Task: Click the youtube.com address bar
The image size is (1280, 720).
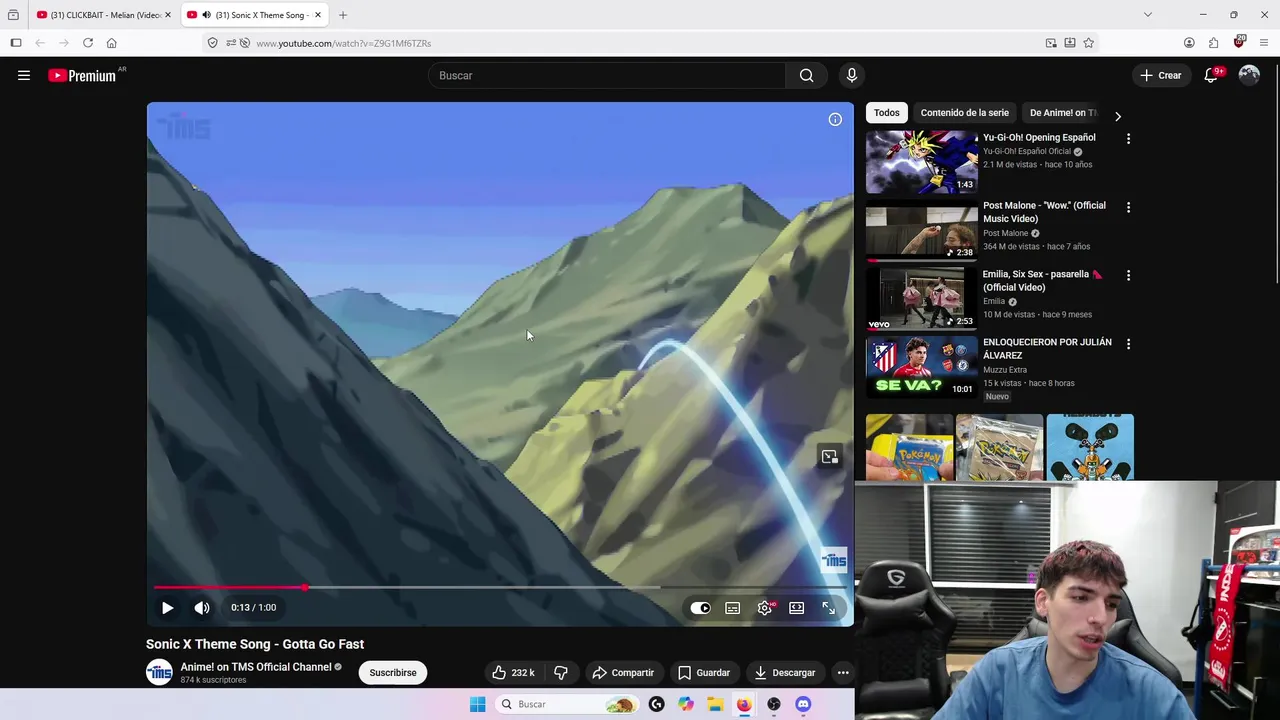Action: (640, 43)
